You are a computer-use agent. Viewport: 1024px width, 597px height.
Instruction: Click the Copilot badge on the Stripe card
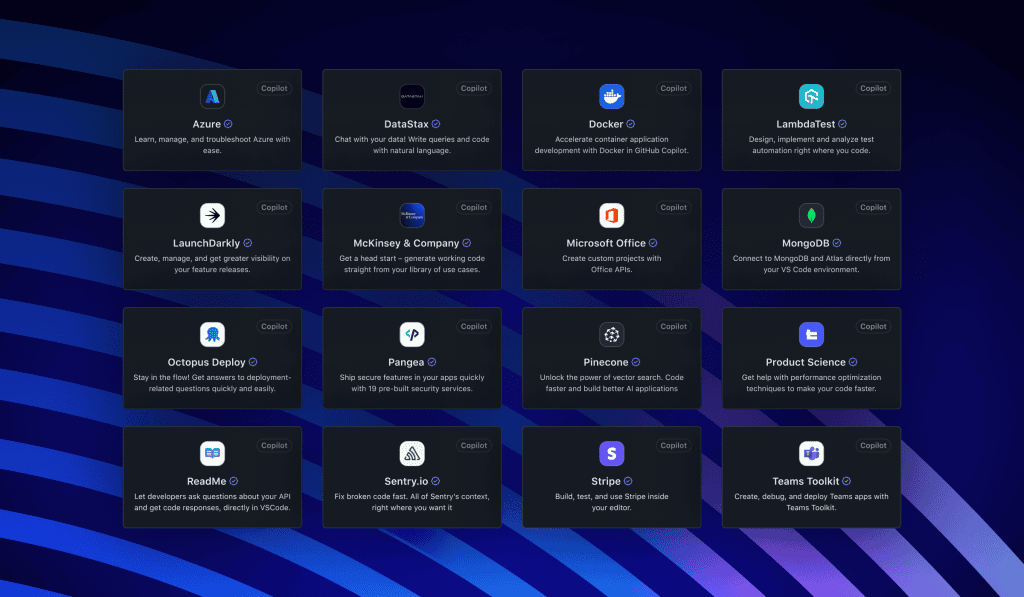(673, 445)
